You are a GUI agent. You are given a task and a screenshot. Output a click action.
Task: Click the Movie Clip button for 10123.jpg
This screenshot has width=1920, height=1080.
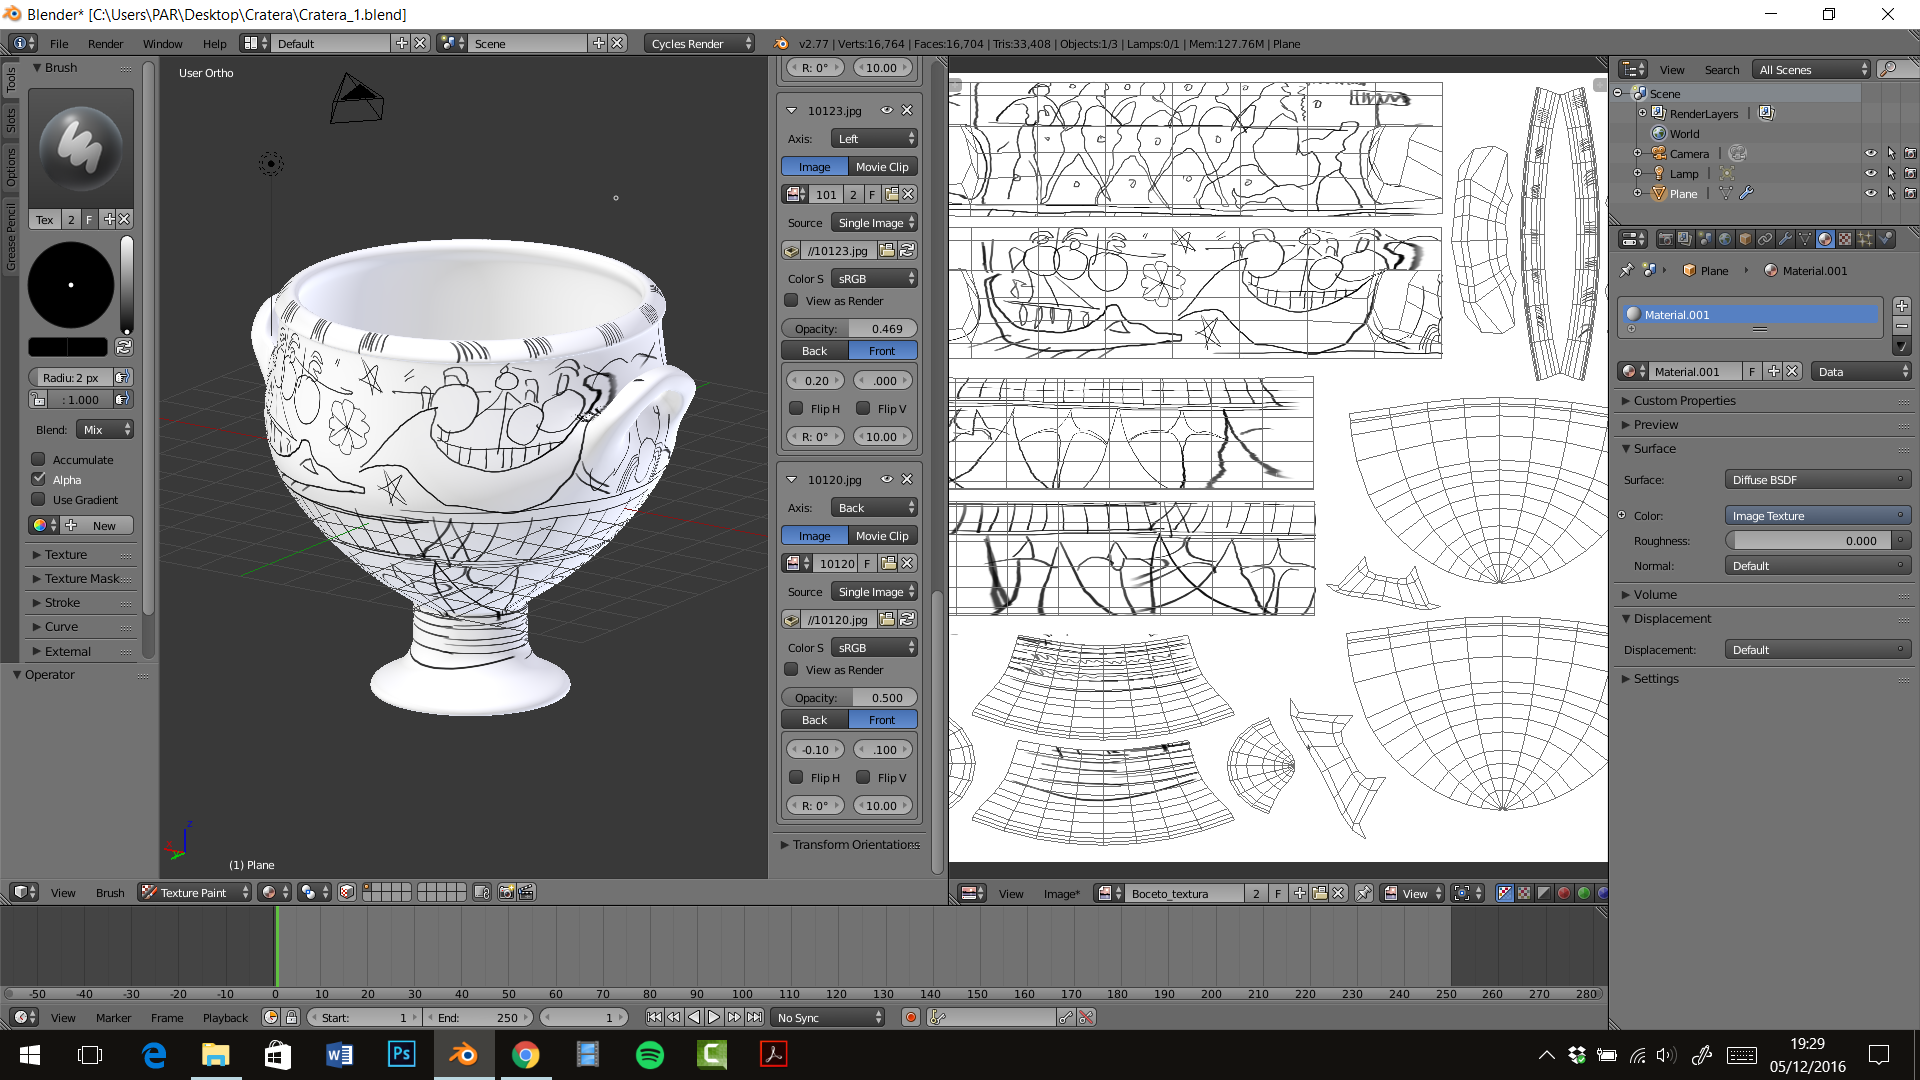(x=882, y=167)
